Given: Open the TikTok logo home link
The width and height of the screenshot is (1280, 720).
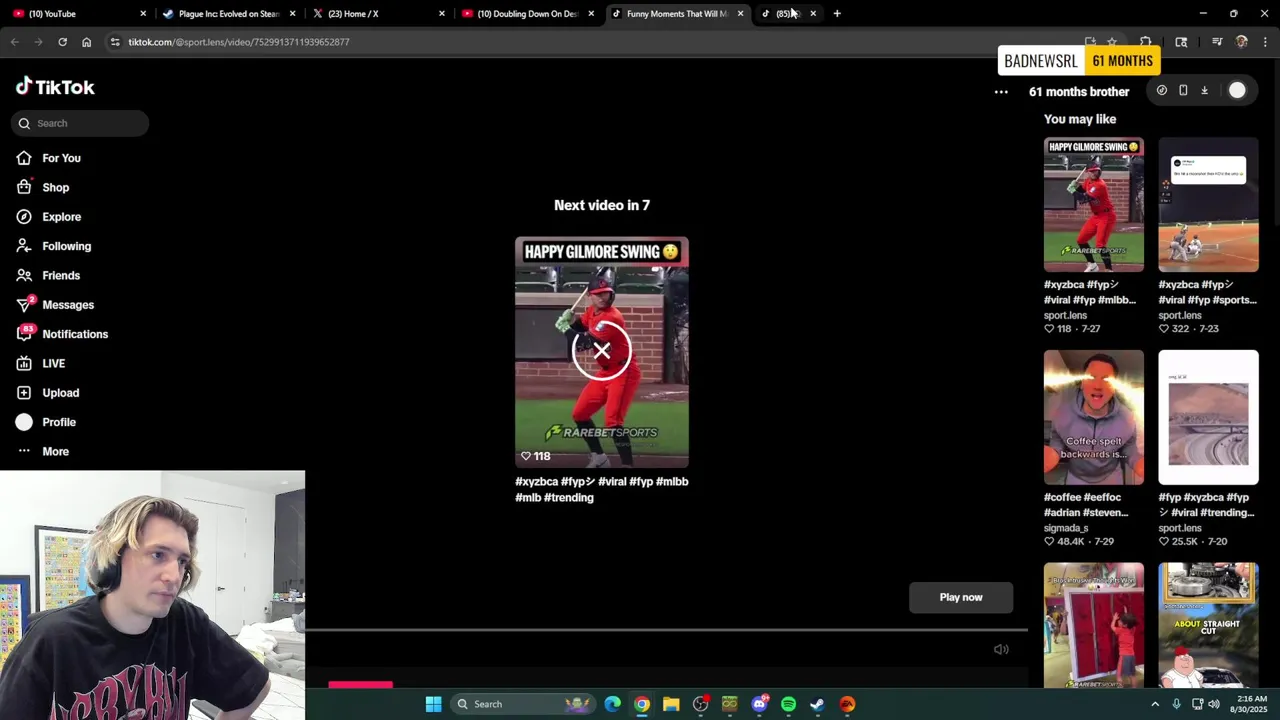Looking at the screenshot, I should [x=55, y=87].
